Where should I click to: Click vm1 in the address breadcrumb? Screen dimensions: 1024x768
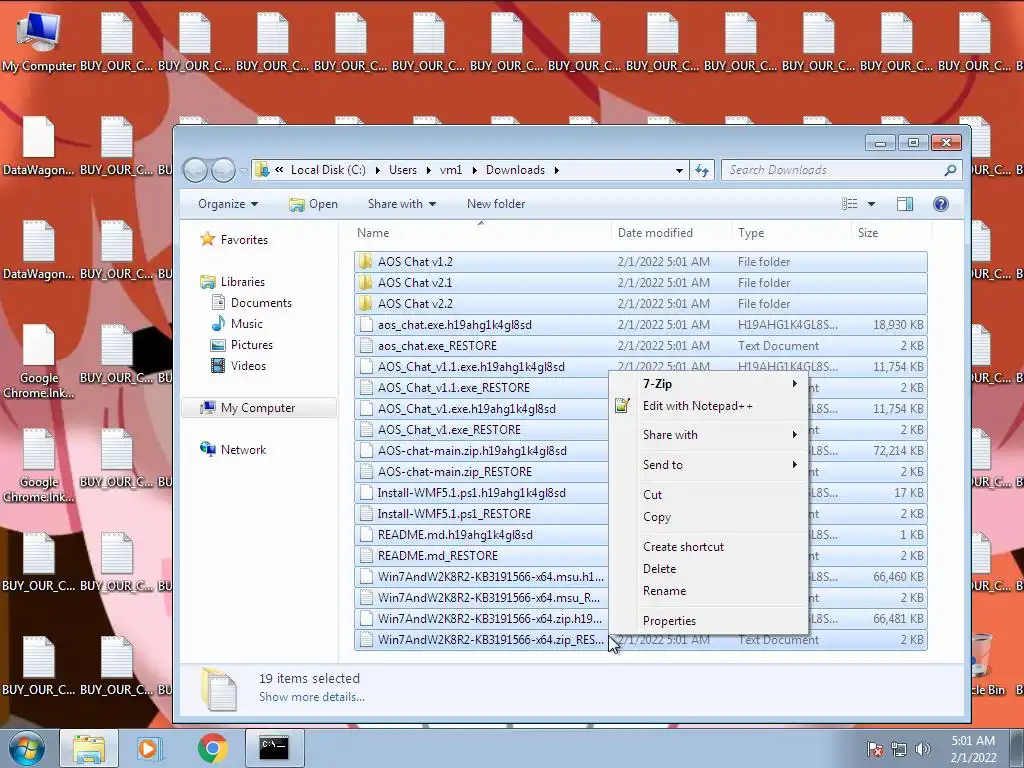(x=451, y=170)
